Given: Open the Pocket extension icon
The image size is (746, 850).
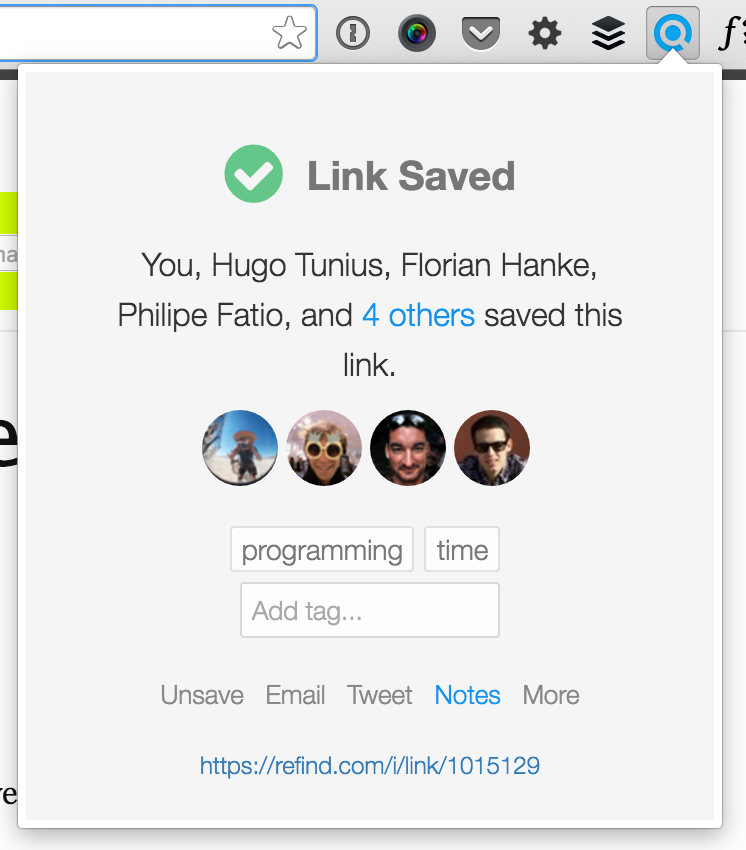Looking at the screenshot, I should point(480,34).
